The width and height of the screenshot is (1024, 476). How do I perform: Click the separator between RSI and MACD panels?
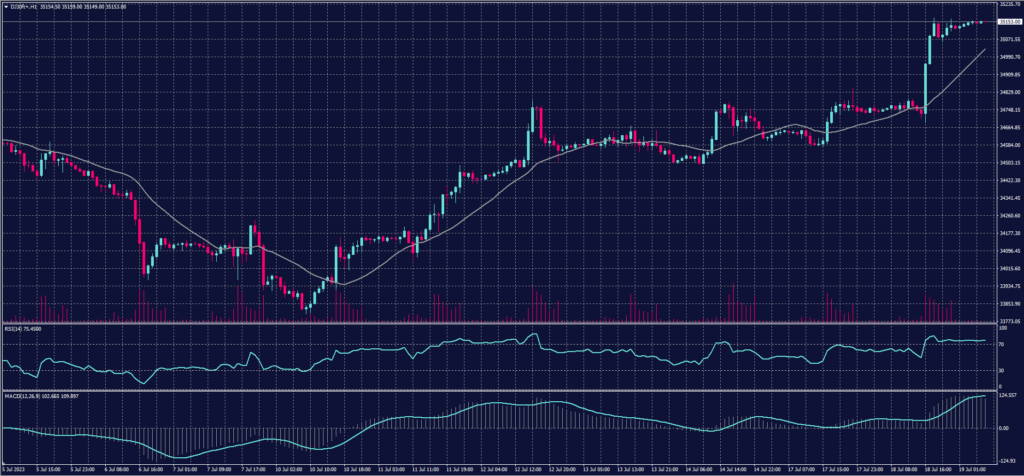point(500,391)
